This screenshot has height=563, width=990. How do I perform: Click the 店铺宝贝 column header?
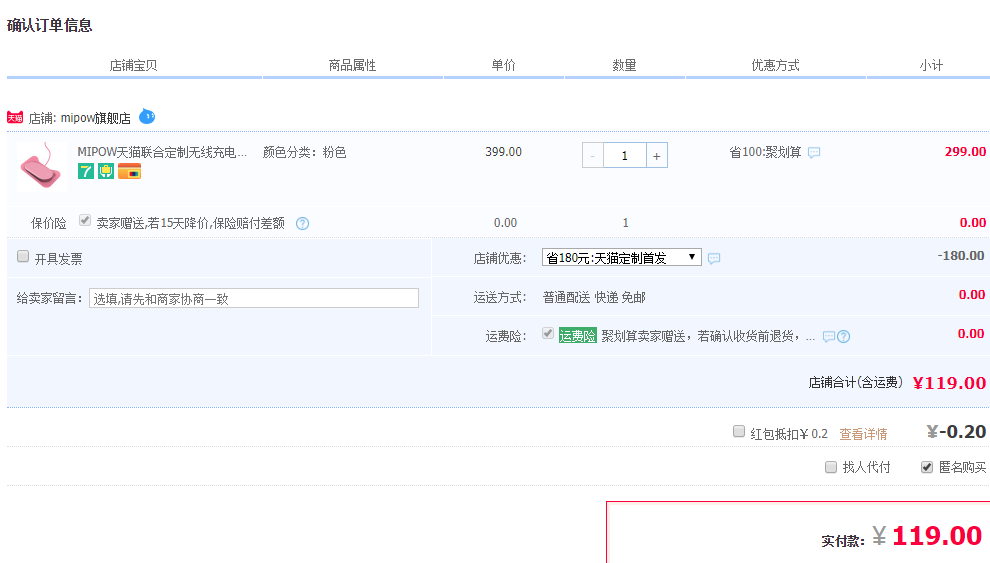coord(133,66)
